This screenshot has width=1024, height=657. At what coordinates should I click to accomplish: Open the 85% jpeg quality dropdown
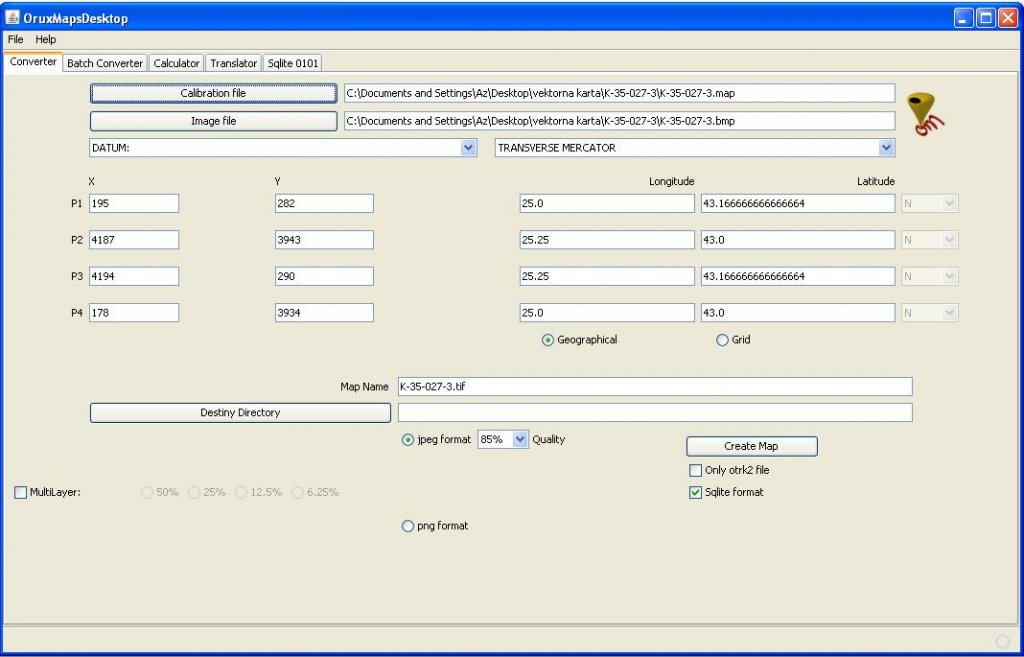point(519,439)
